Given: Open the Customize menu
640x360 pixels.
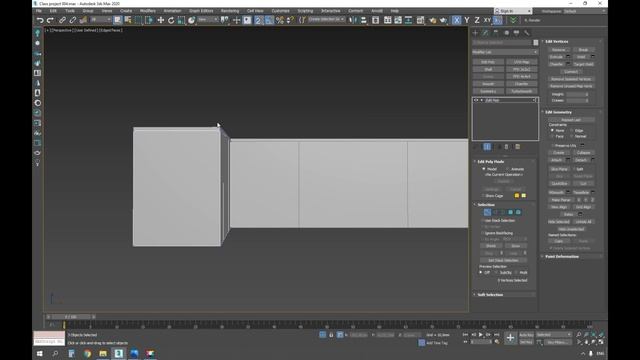Looking at the screenshot, I should tap(280, 11).
